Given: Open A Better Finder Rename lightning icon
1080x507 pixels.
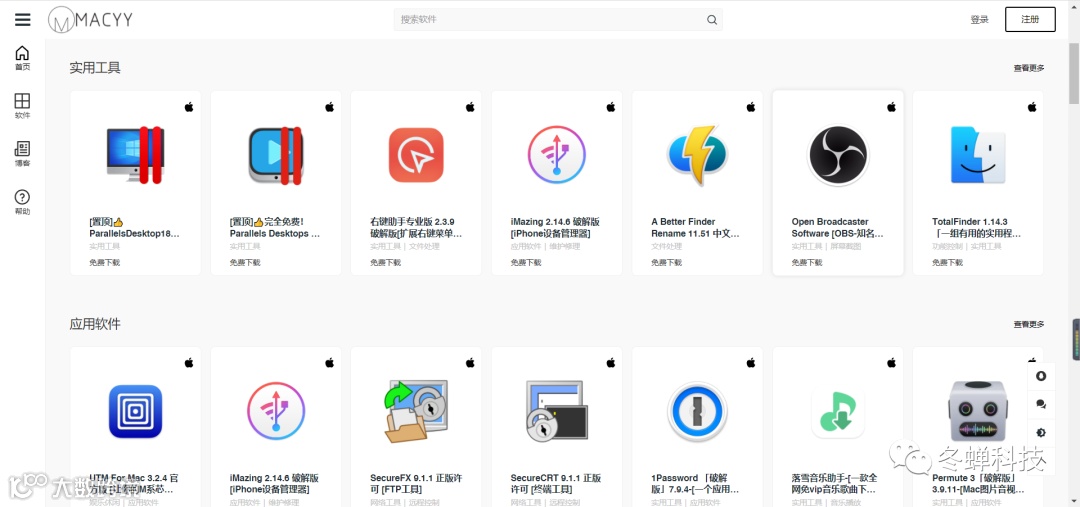Looking at the screenshot, I should [x=697, y=155].
